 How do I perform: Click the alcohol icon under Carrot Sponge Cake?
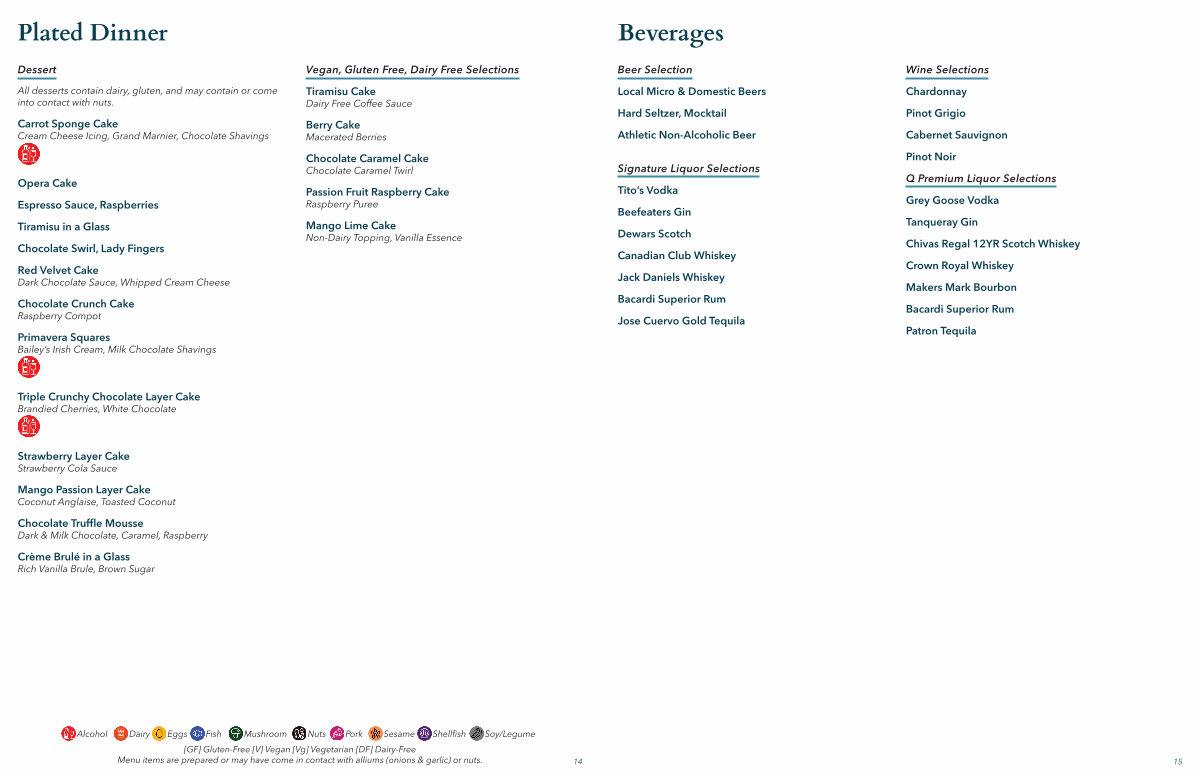pos(29,154)
